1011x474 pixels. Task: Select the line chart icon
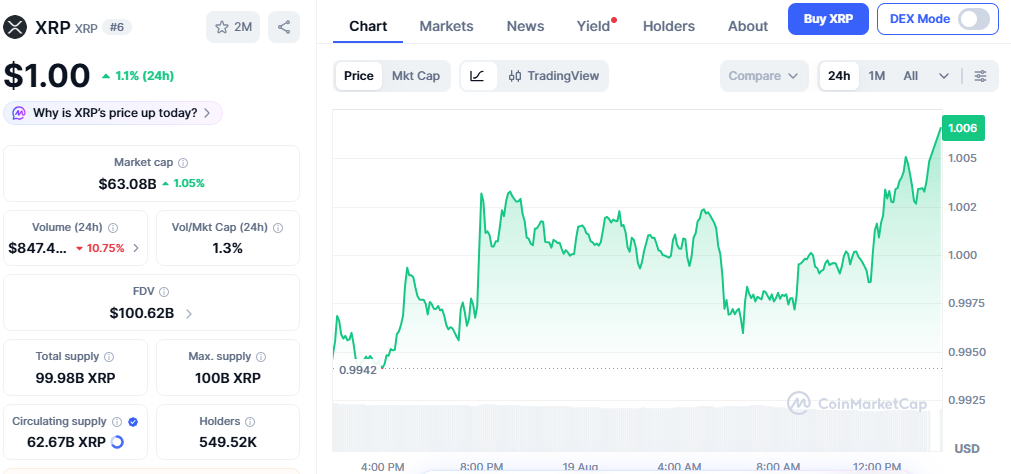coord(478,76)
